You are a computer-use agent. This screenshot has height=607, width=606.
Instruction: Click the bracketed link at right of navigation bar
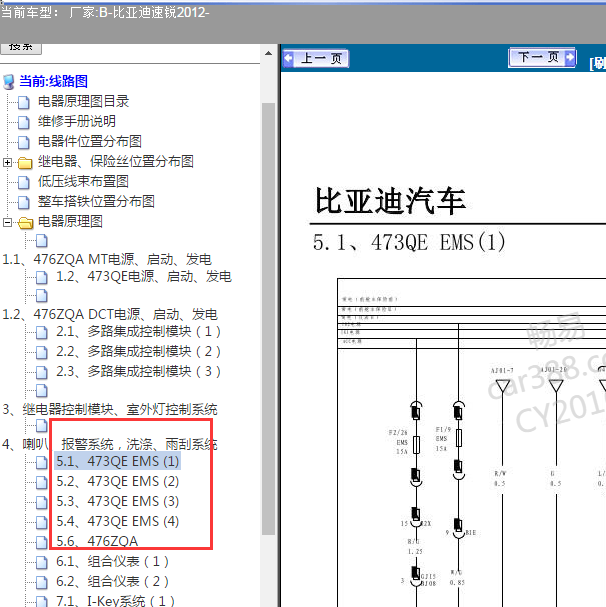coord(598,63)
